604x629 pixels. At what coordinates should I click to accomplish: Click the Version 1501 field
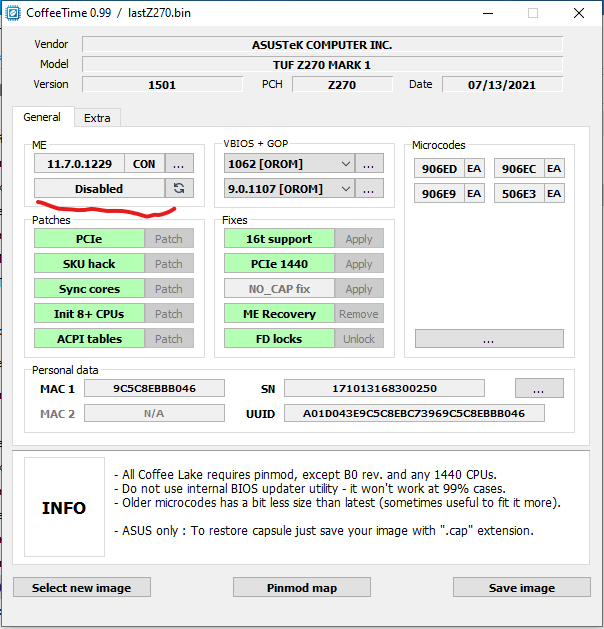click(162, 85)
